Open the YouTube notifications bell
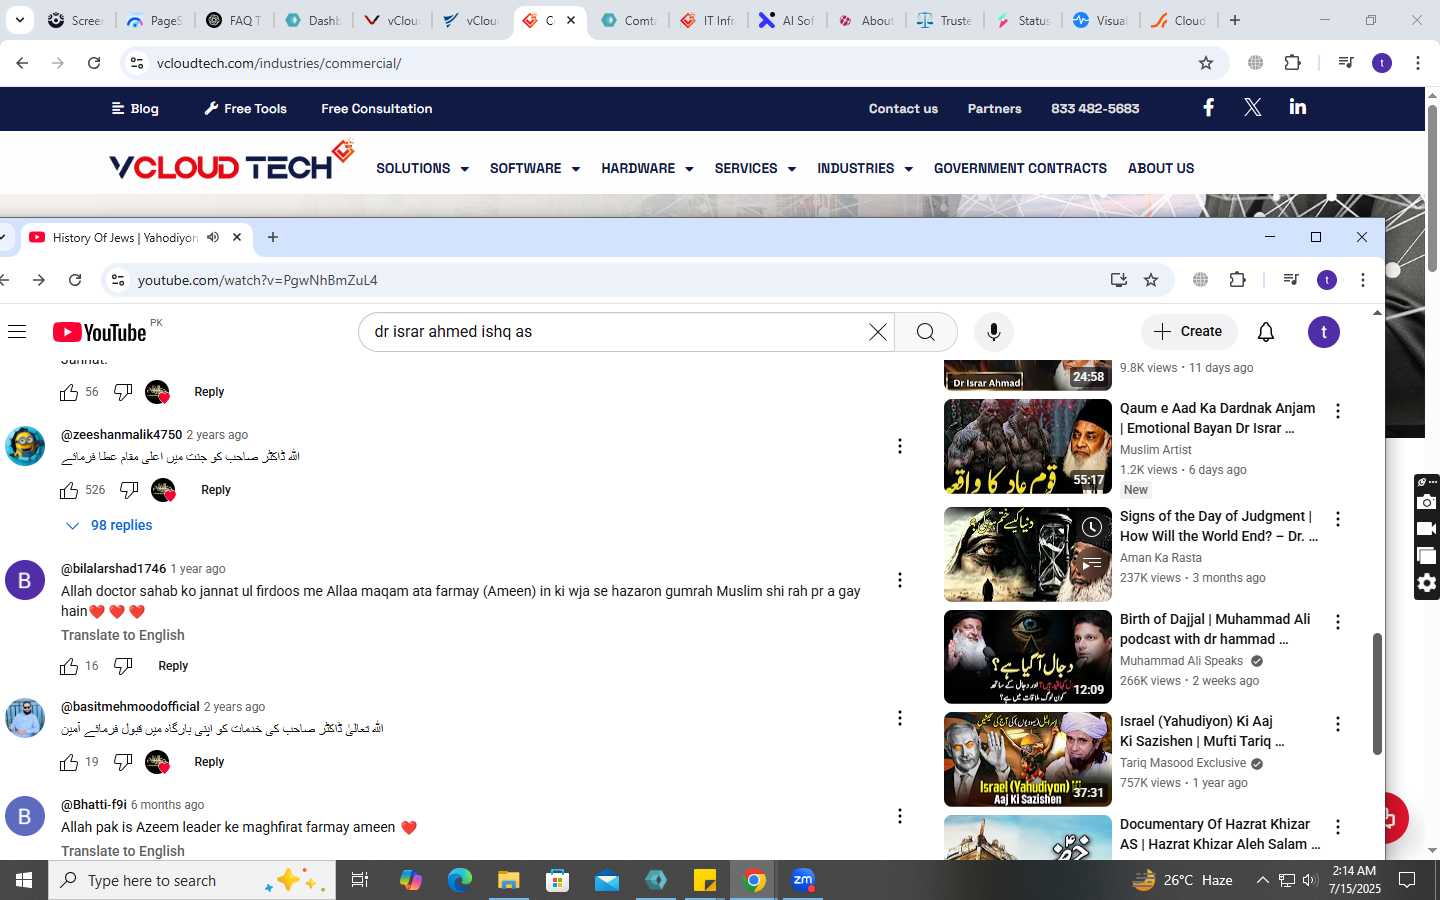1440x900 pixels. [1266, 332]
